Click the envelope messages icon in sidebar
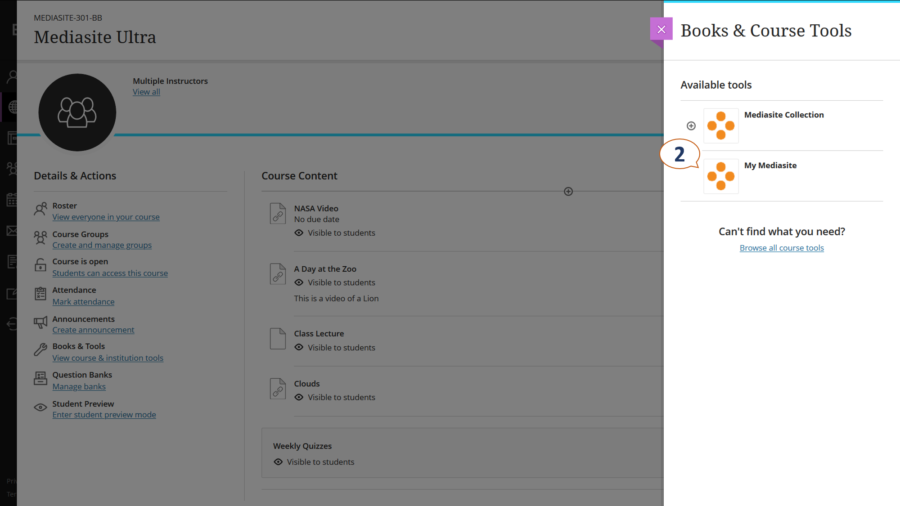Screen dimensions: 900x506 click(x=12, y=231)
